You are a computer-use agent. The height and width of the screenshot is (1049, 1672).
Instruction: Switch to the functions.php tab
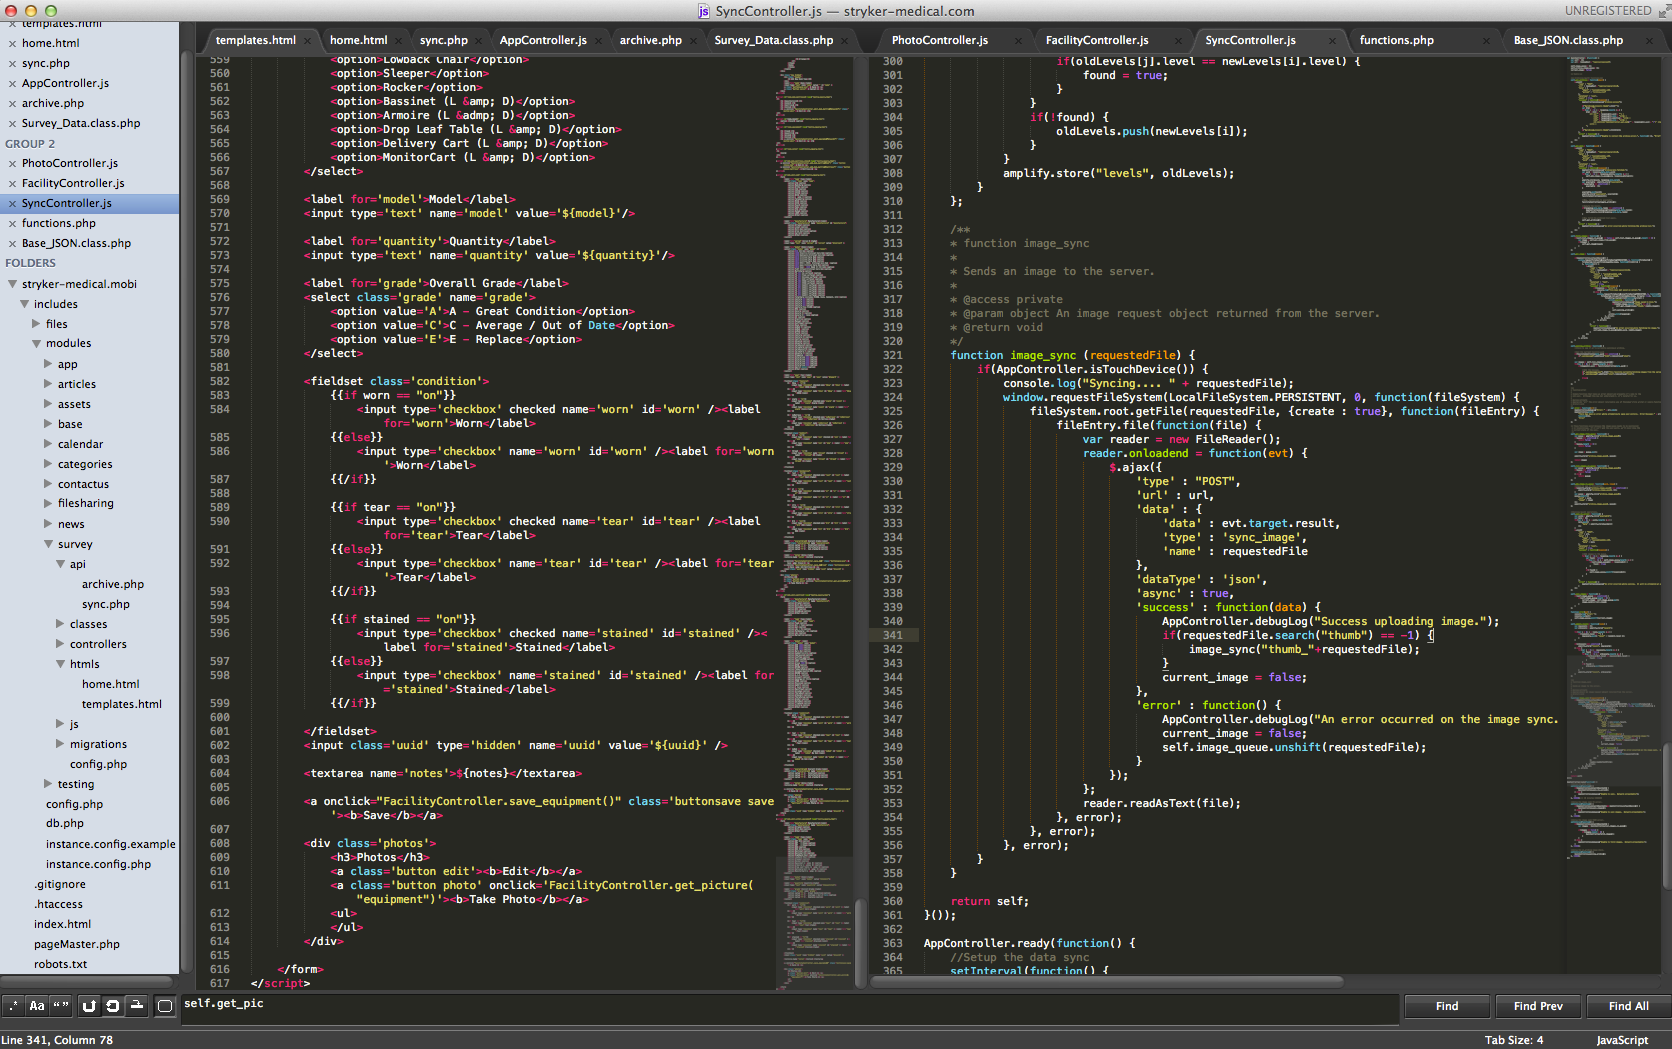(1397, 41)
